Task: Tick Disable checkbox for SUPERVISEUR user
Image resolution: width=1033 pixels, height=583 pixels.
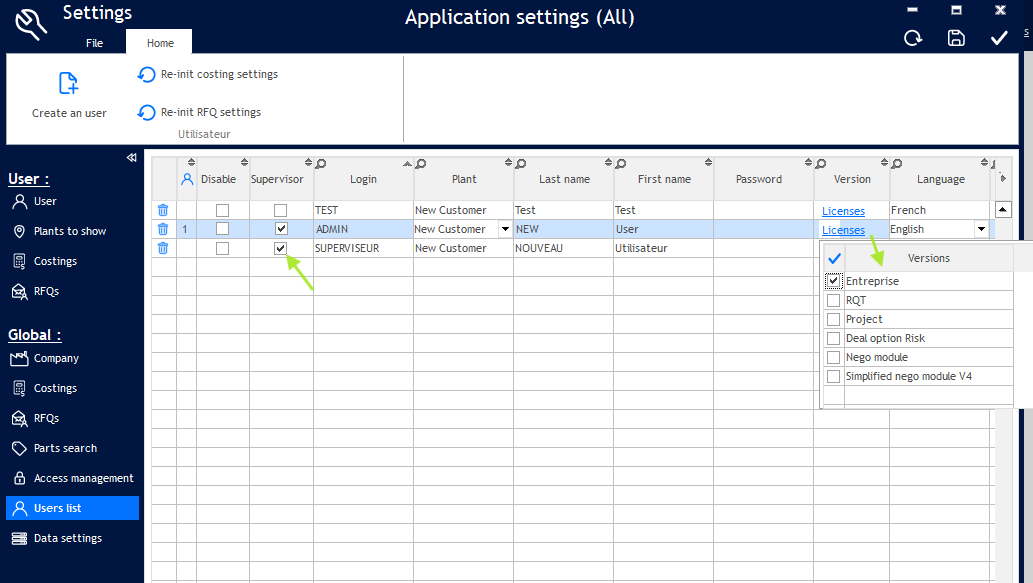Action: pyautogui.click(x=222, y=248)
